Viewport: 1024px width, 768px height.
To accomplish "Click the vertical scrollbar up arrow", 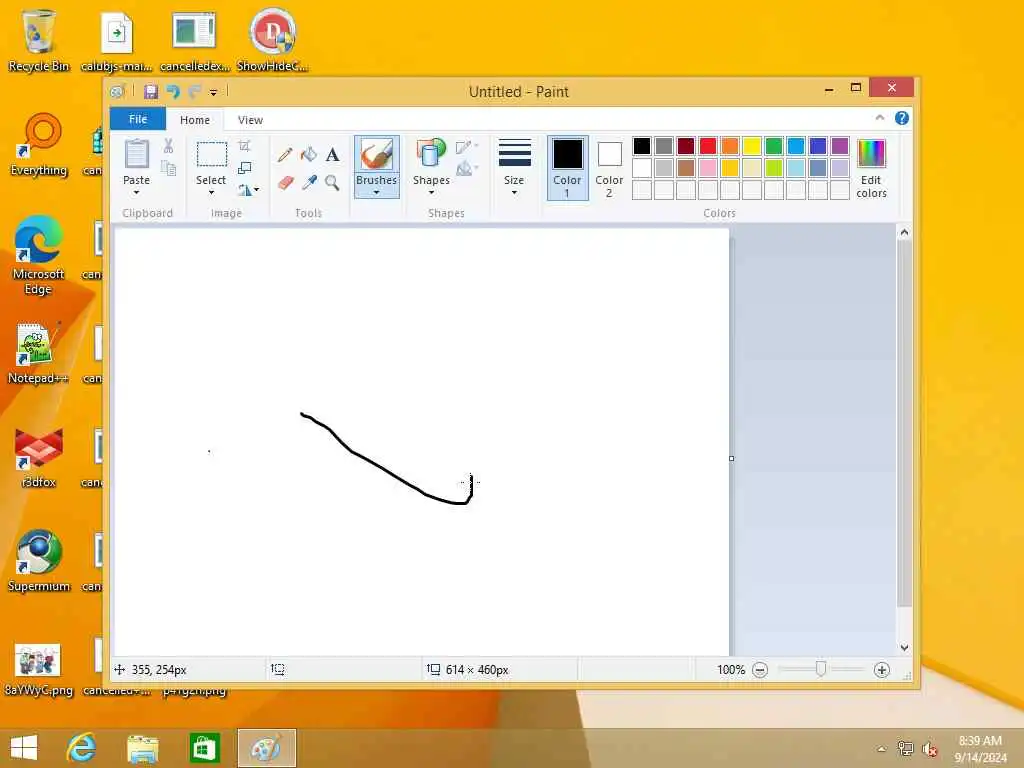I will [x=904, y=232].
